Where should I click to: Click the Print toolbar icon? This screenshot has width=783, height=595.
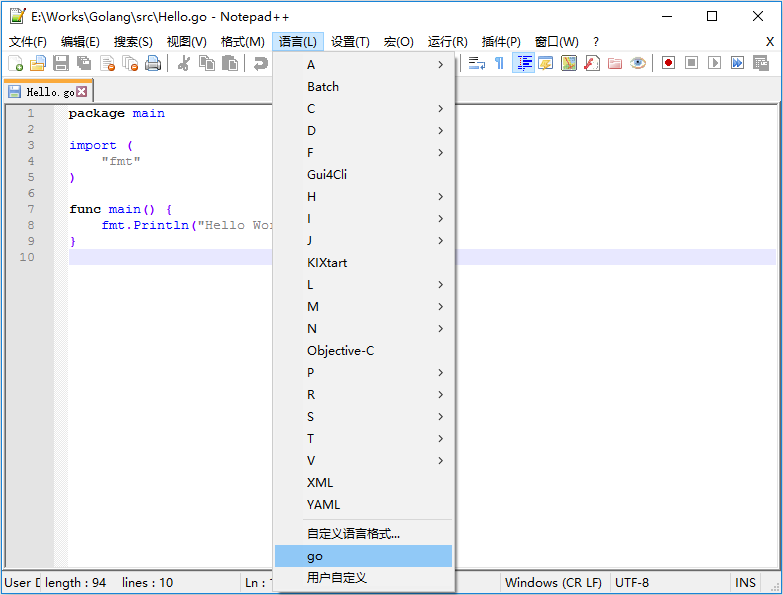153,63
